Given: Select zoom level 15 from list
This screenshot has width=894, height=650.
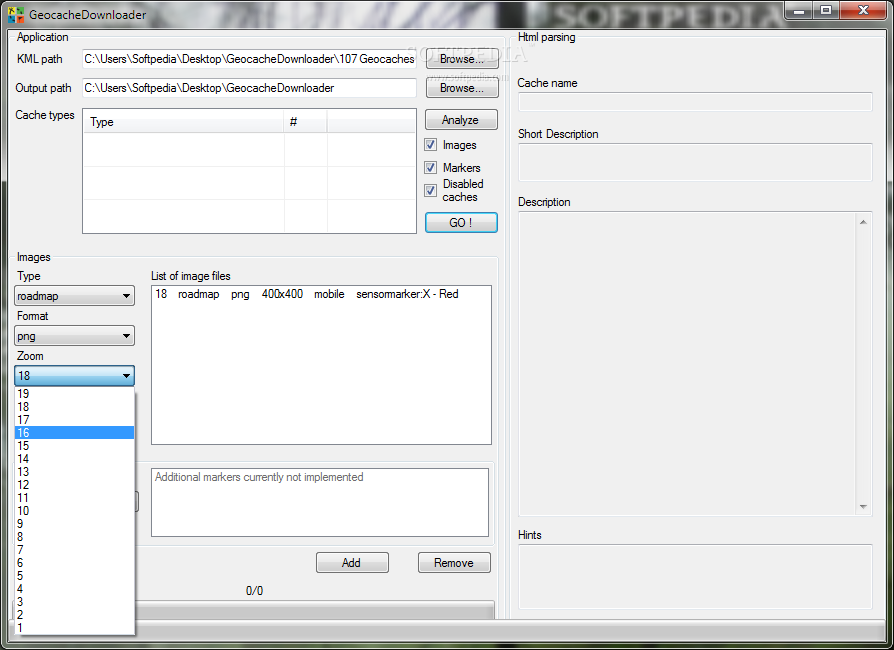Looking at the screenshot, I should coord(75,446).
